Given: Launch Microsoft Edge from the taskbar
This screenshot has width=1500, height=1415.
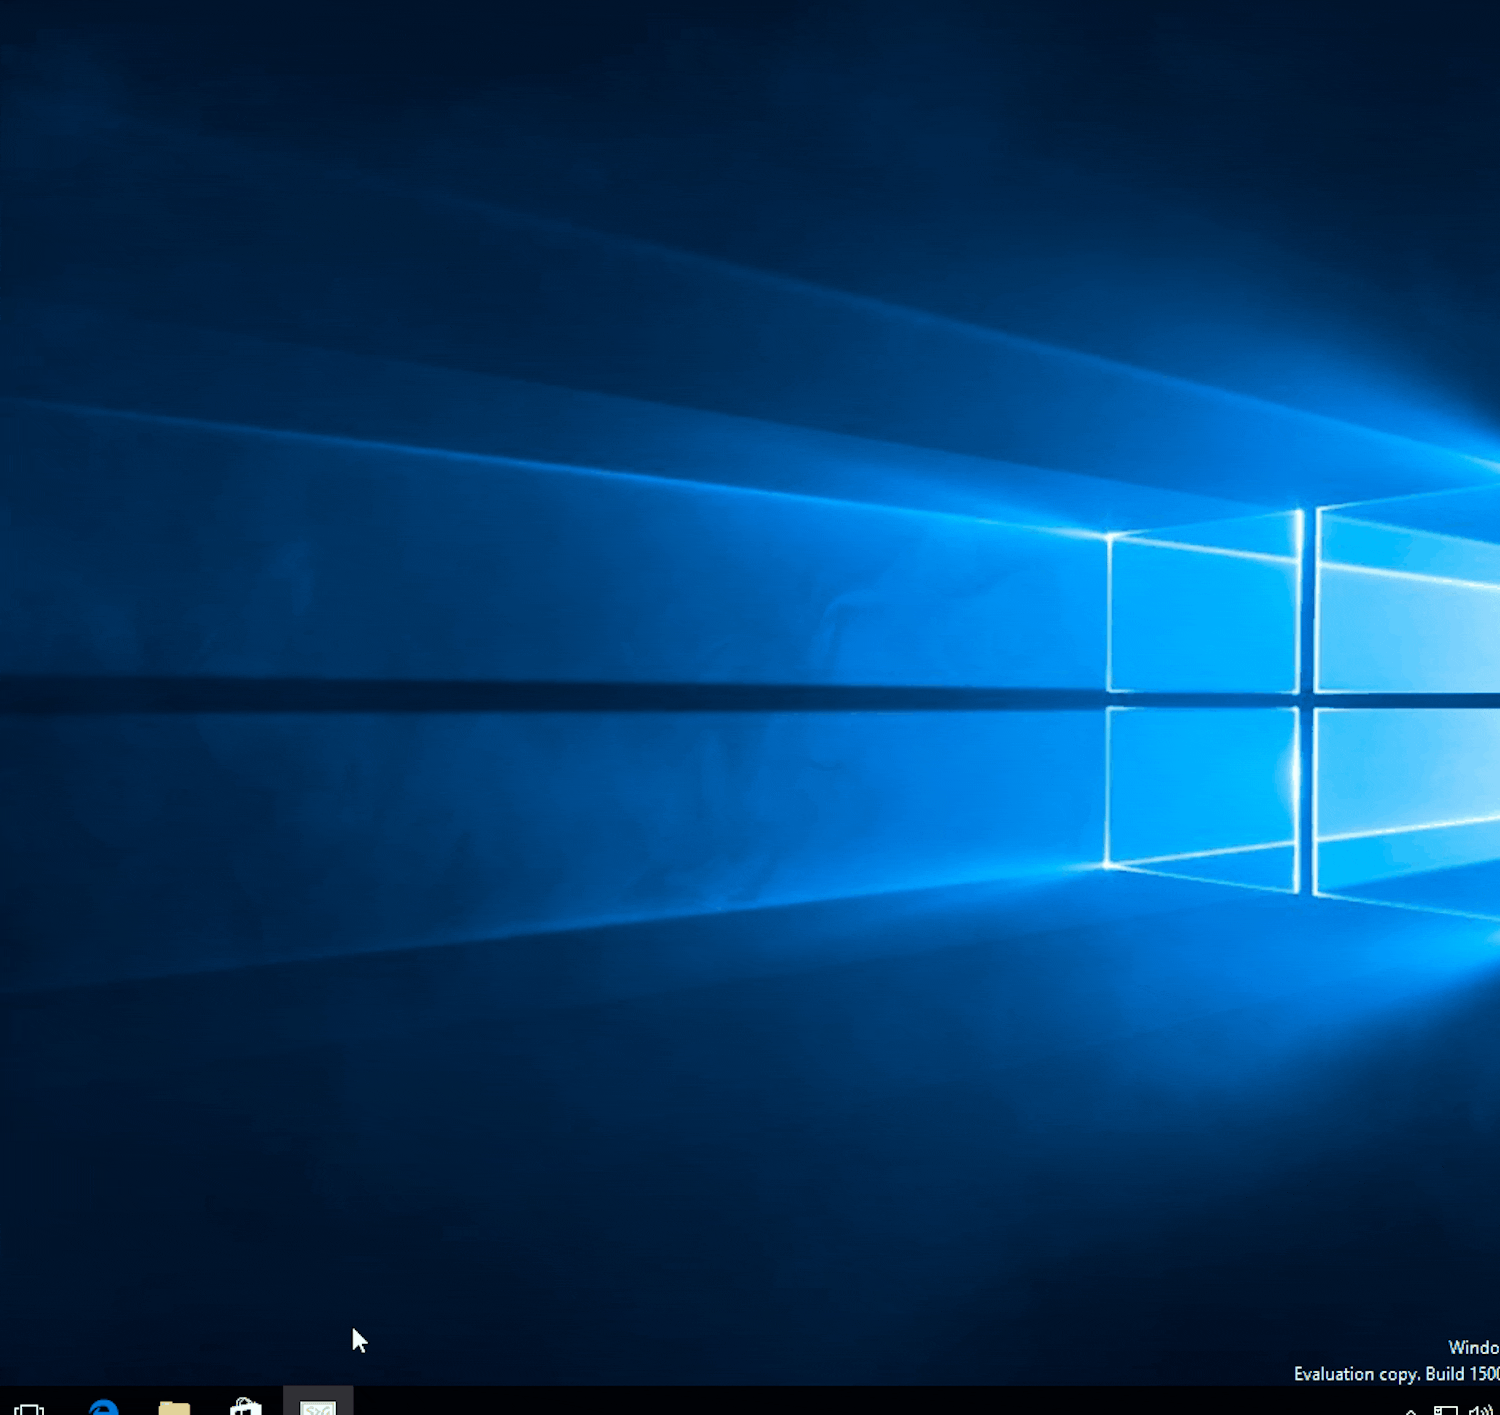Looking at the screenshot, I should click(x=103, y=1407).
